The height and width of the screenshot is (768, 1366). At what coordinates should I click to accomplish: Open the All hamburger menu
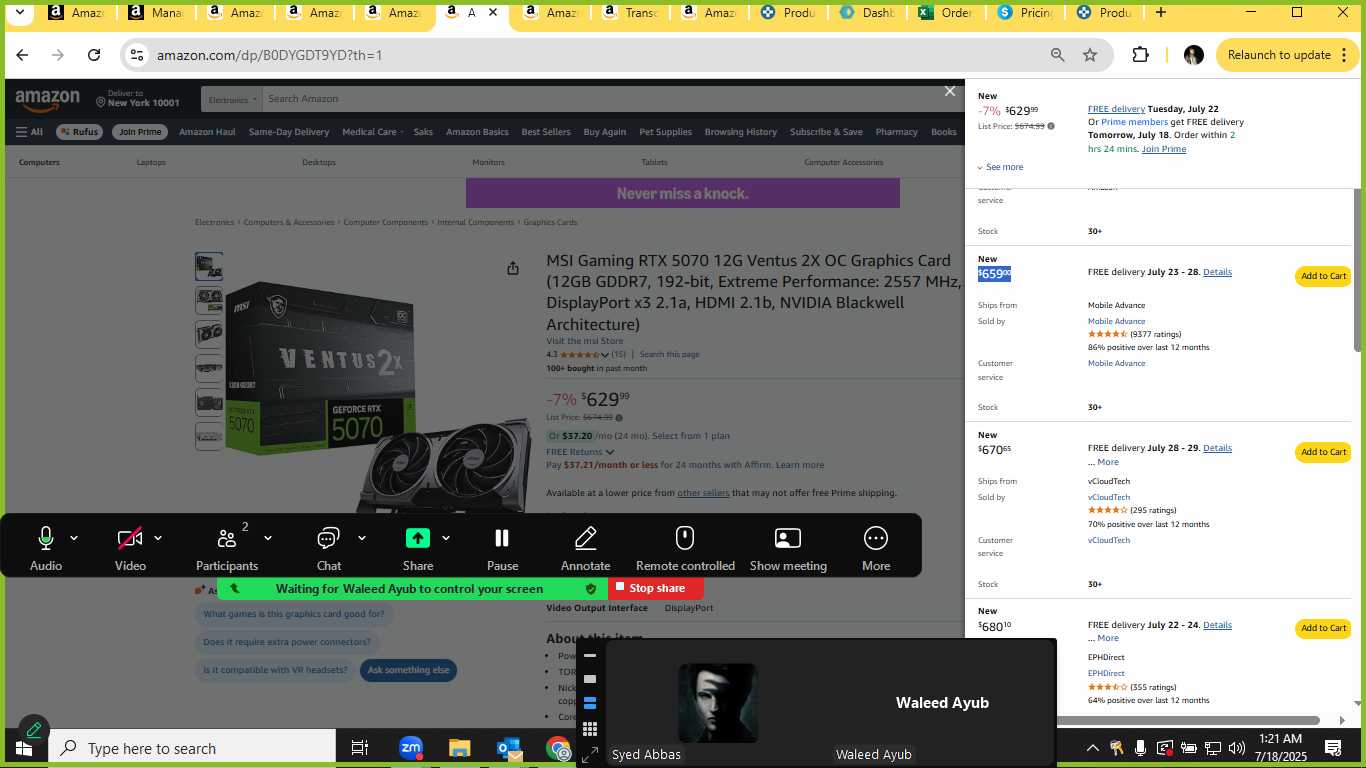[29, 132]
